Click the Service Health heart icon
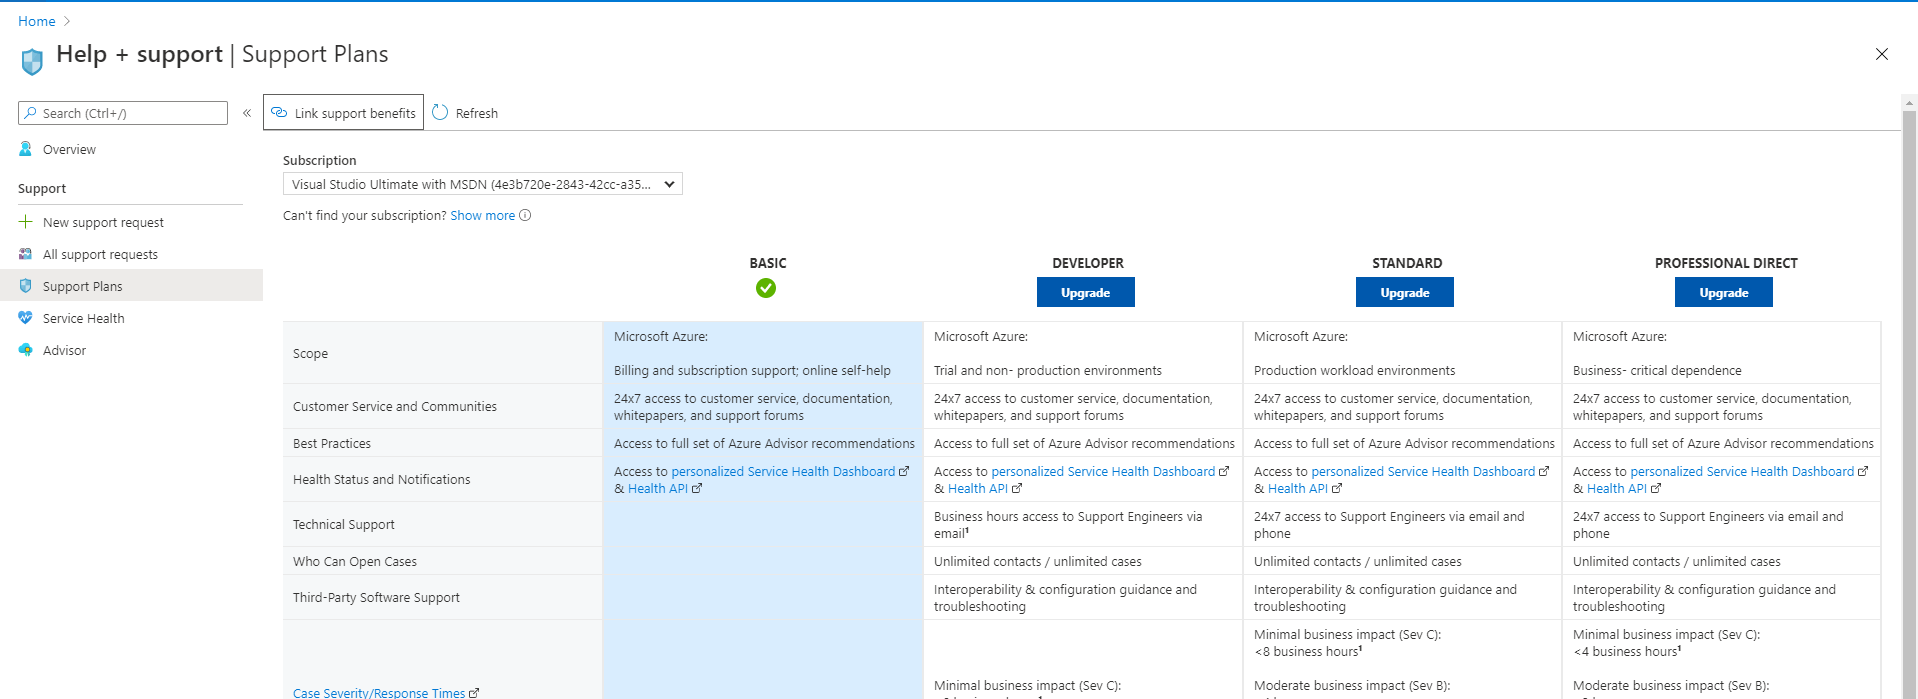The height and width of the screenshot is (699, 1918). (26, 318)
